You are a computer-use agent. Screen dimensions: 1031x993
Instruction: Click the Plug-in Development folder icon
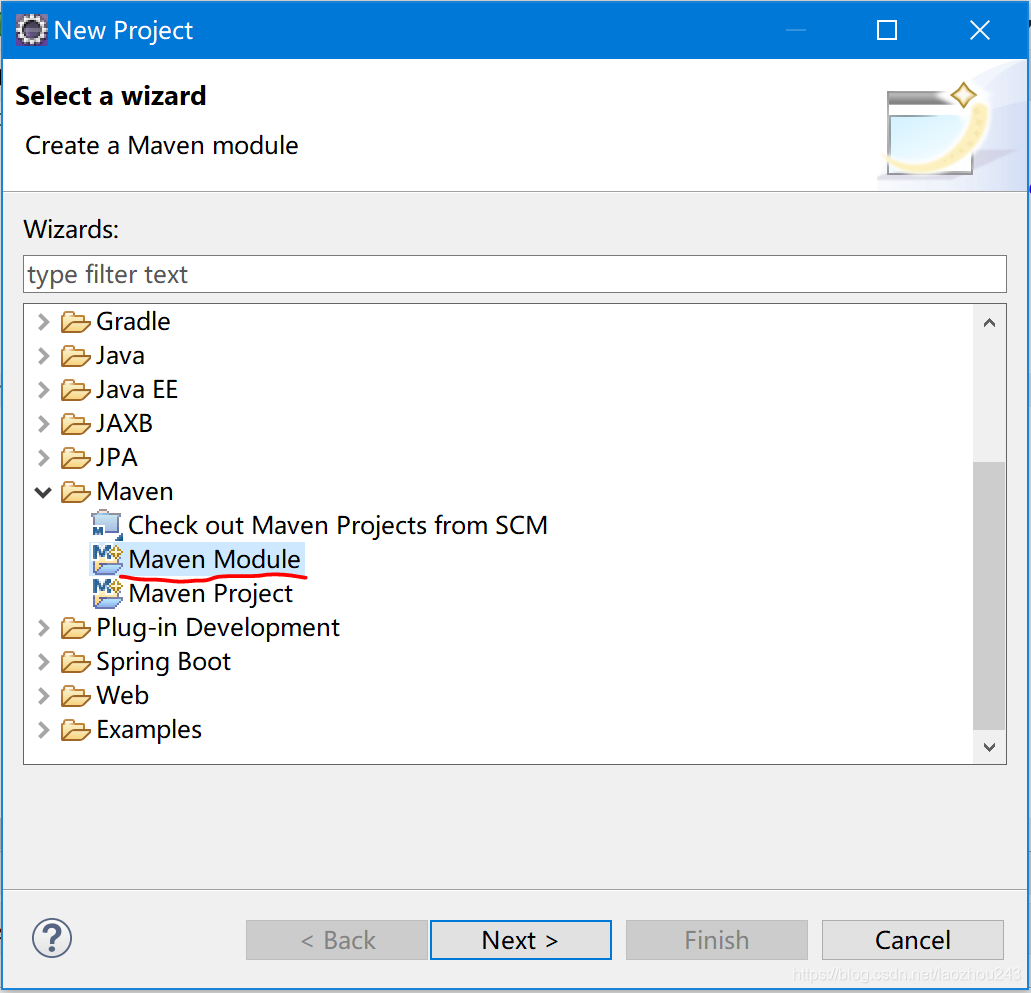[x=75, y=628]
